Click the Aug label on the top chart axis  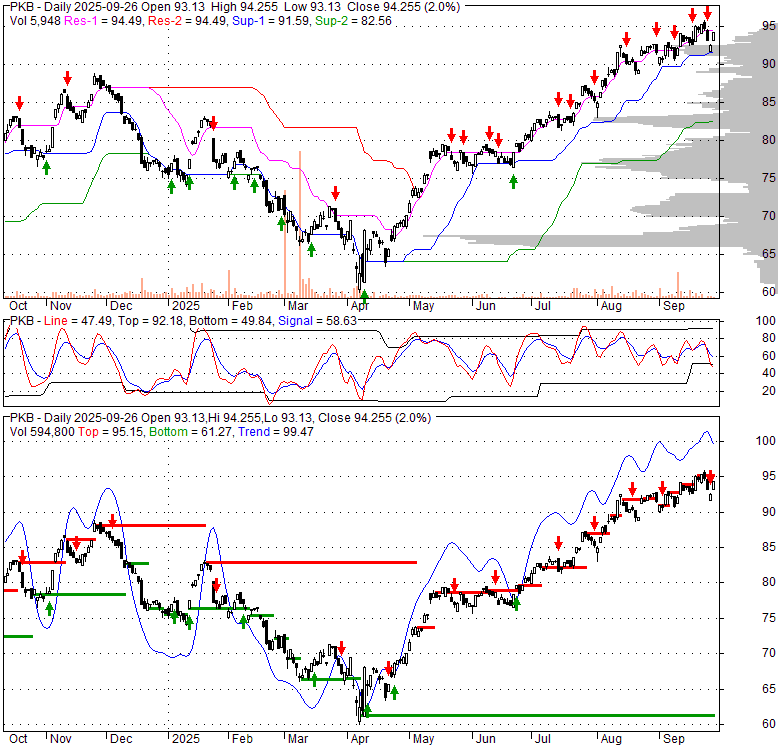click(611, 306)
